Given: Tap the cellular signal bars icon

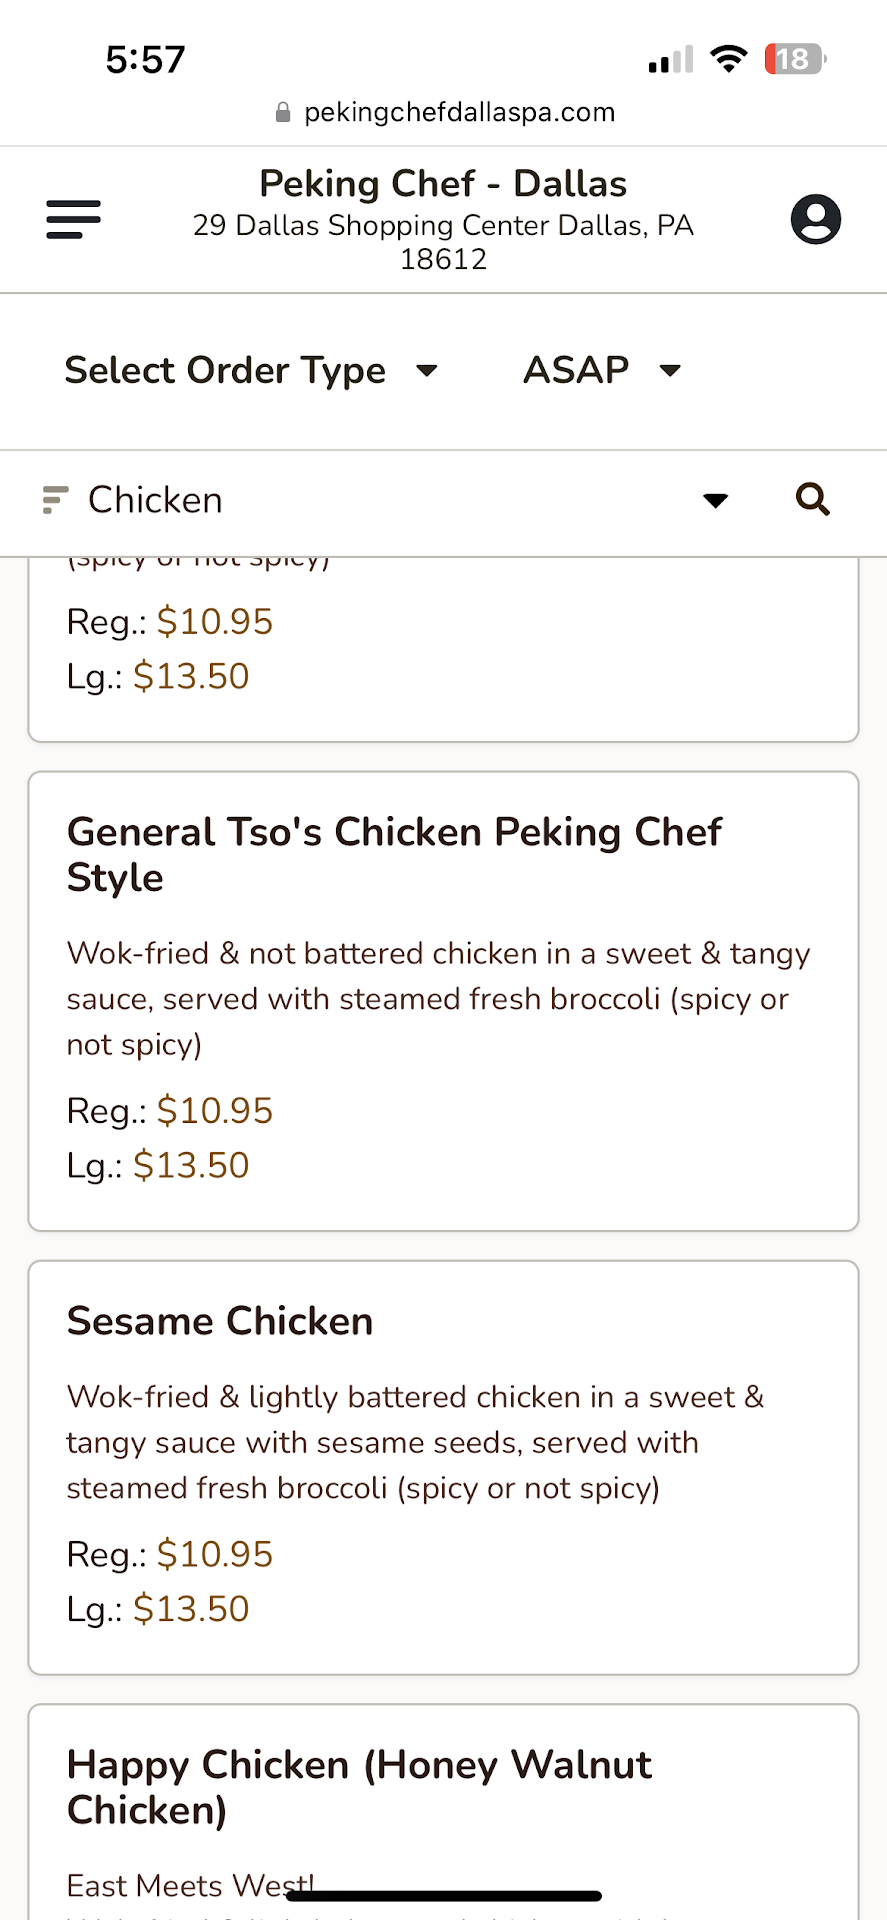Looking at the screenshot, I should pos(670,60).
